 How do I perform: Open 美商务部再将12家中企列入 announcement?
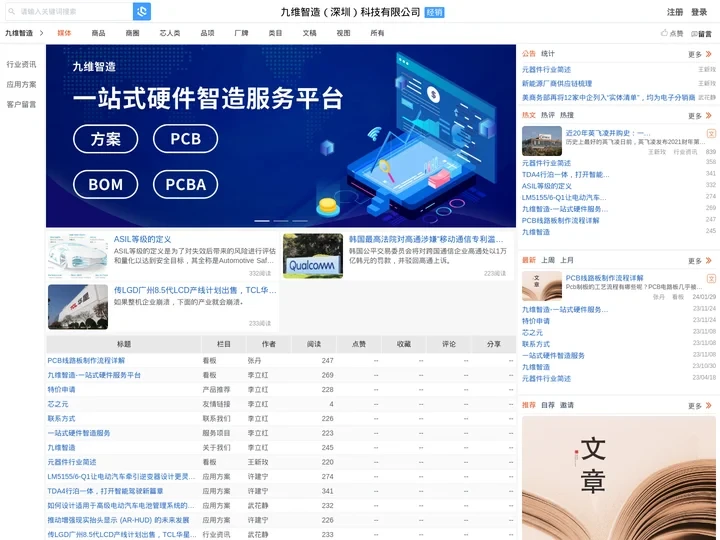click(x=608, y=97)
